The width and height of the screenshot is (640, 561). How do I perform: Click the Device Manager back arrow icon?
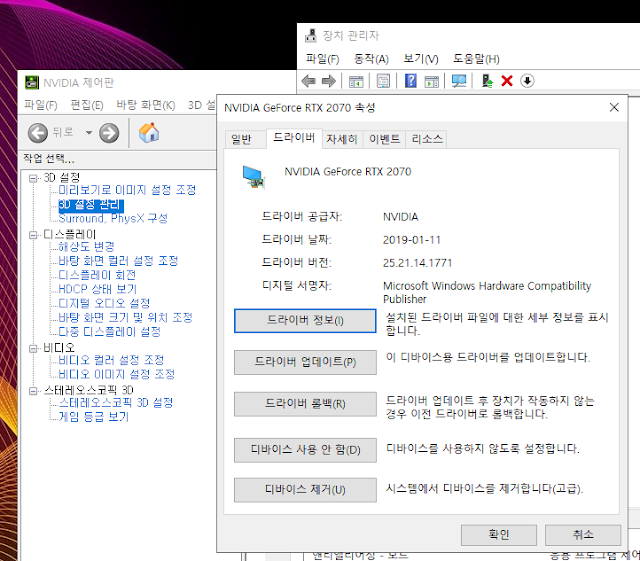309,81
